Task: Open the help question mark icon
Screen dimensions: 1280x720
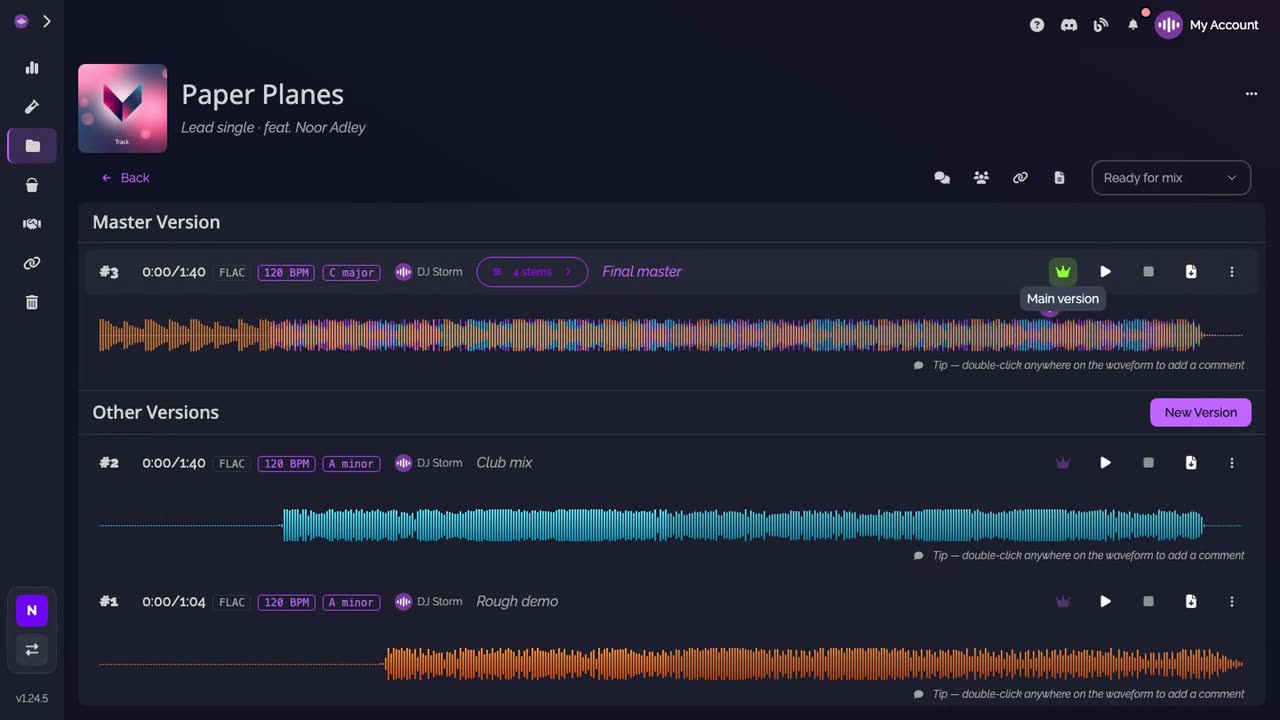Action: click(1037, 25)
